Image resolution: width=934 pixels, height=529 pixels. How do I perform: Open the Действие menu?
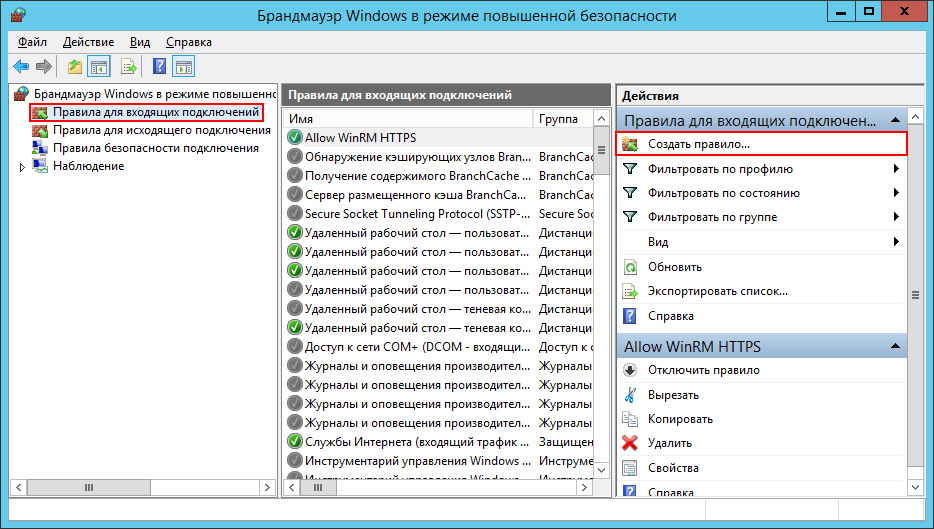click(88, 42)
